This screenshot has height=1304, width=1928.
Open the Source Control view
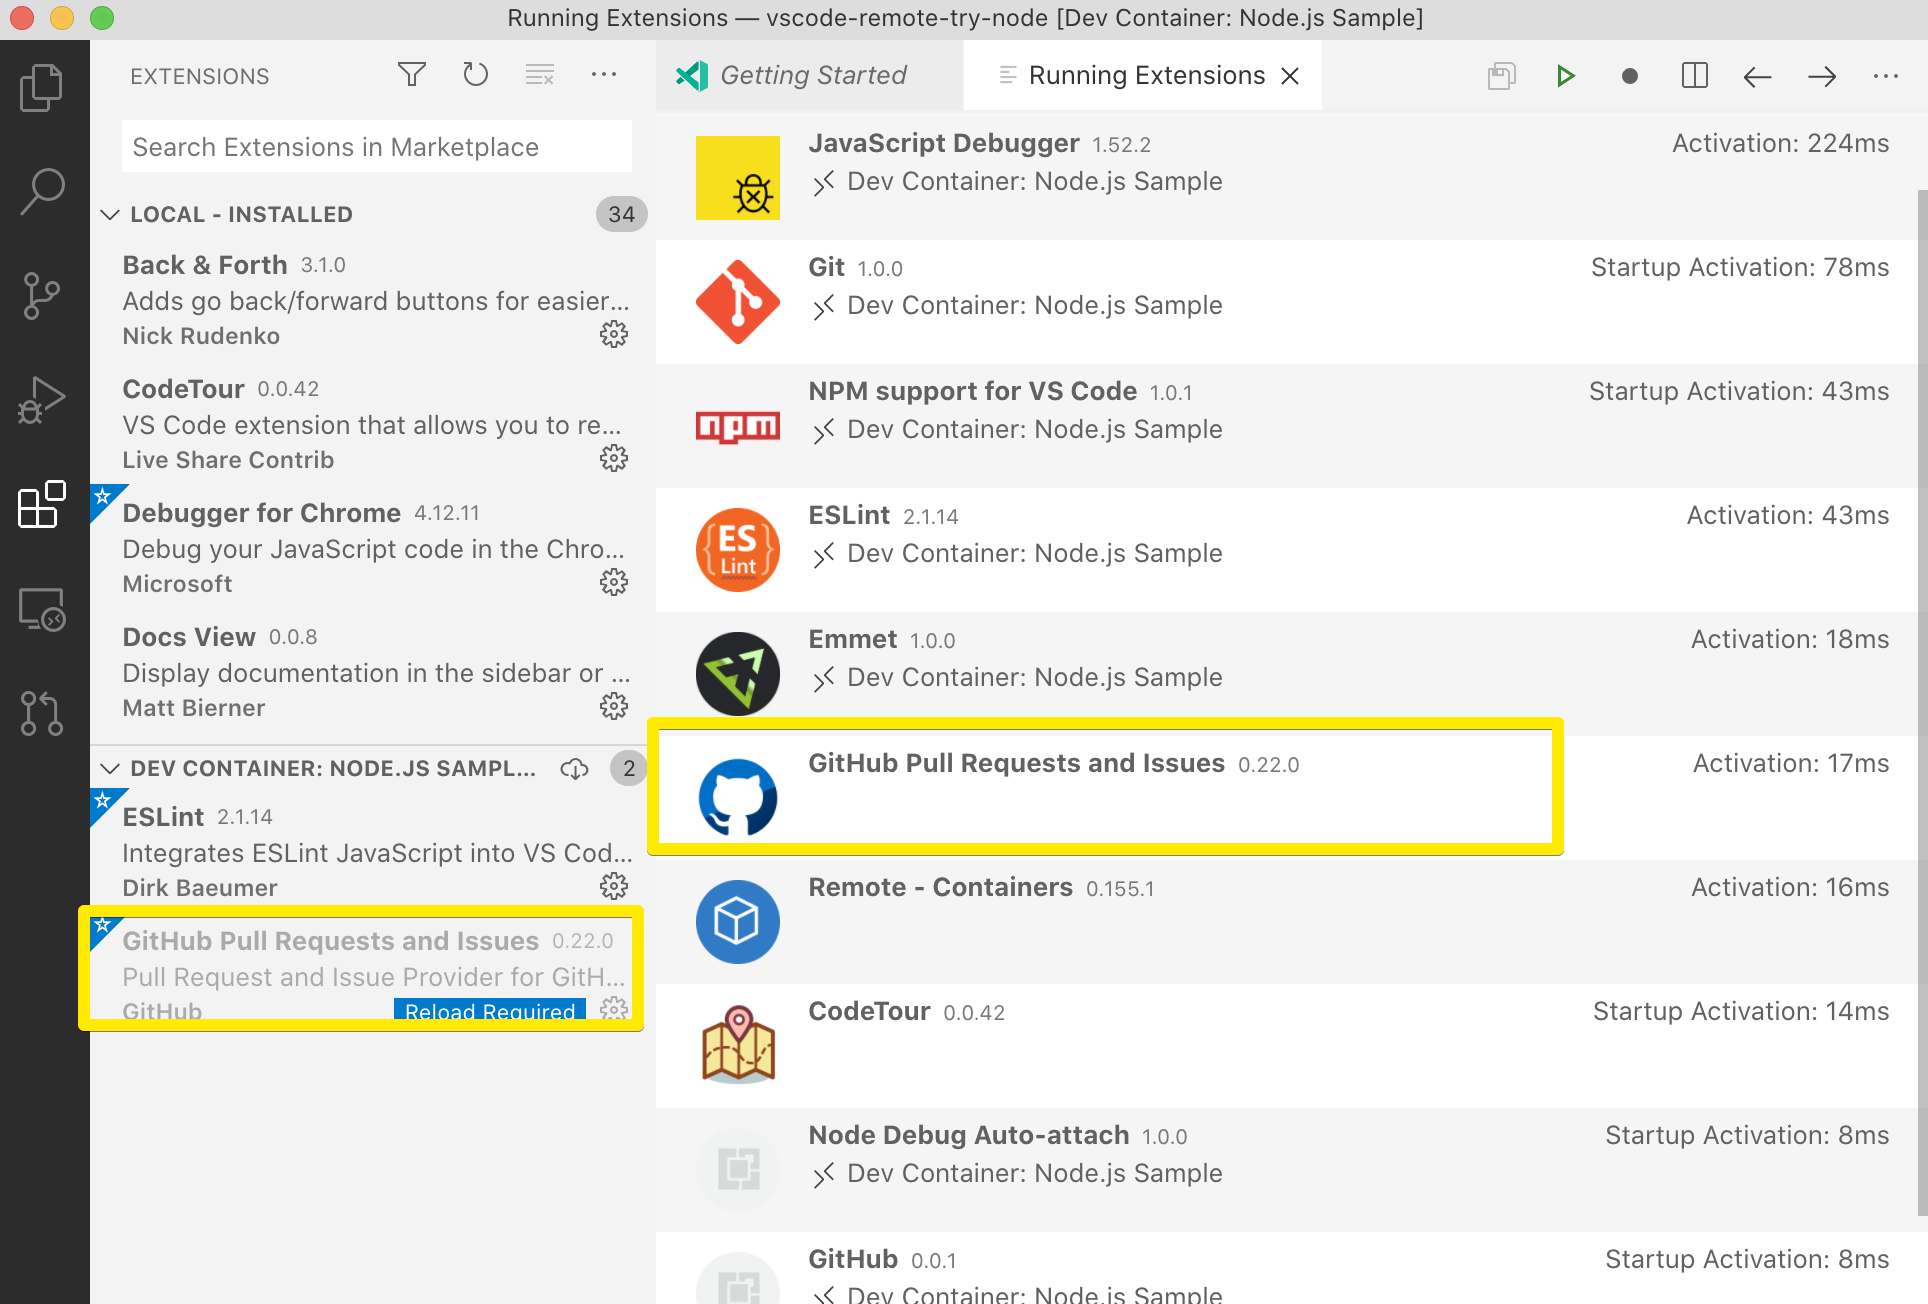point(42,296)
